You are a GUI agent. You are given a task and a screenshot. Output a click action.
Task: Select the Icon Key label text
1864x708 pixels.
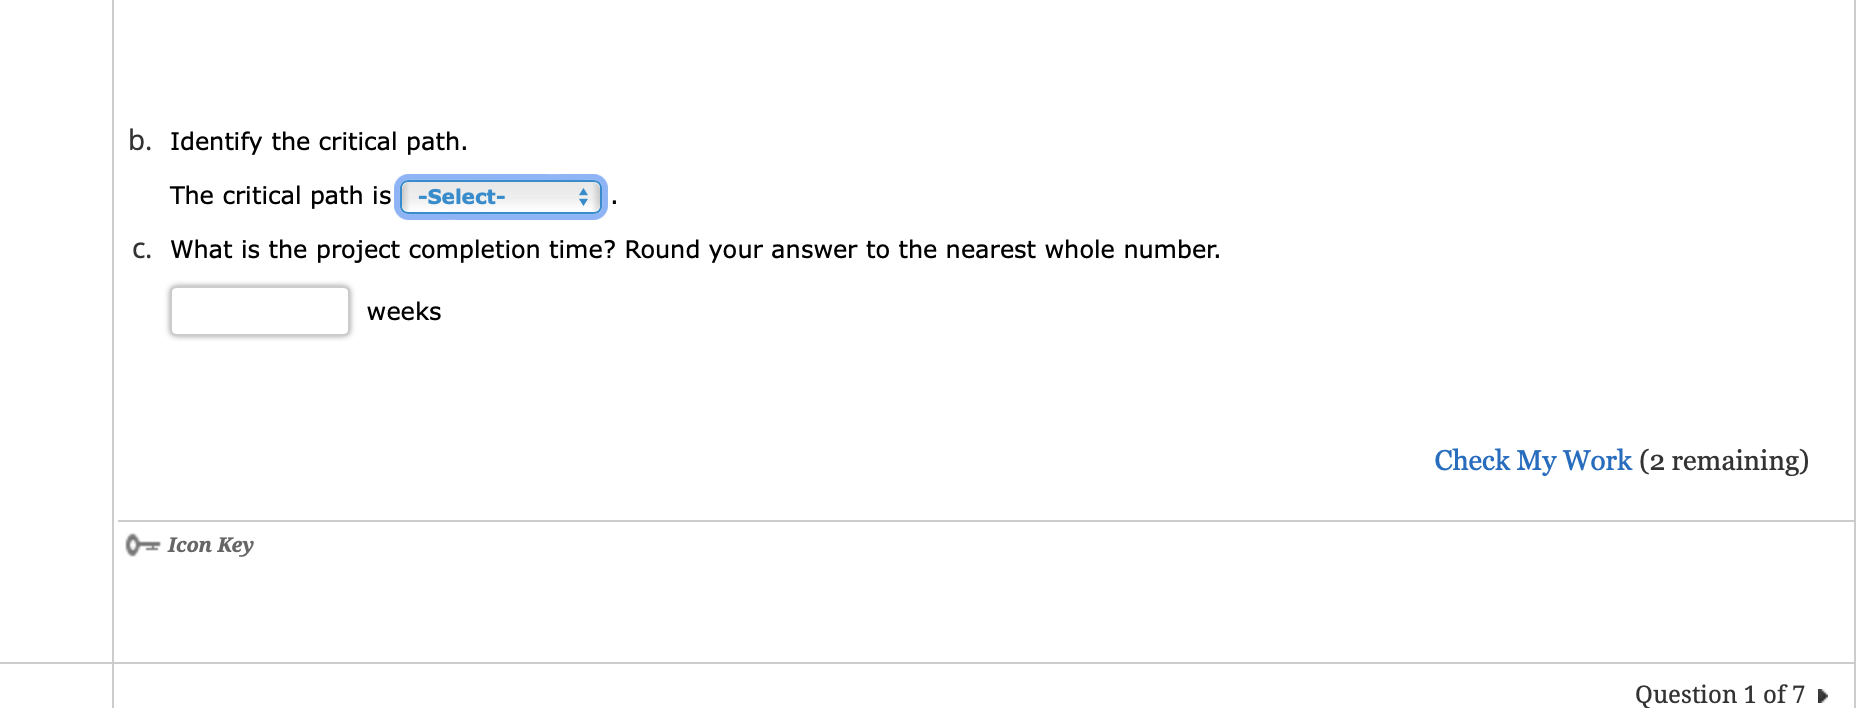coord(208,546)
